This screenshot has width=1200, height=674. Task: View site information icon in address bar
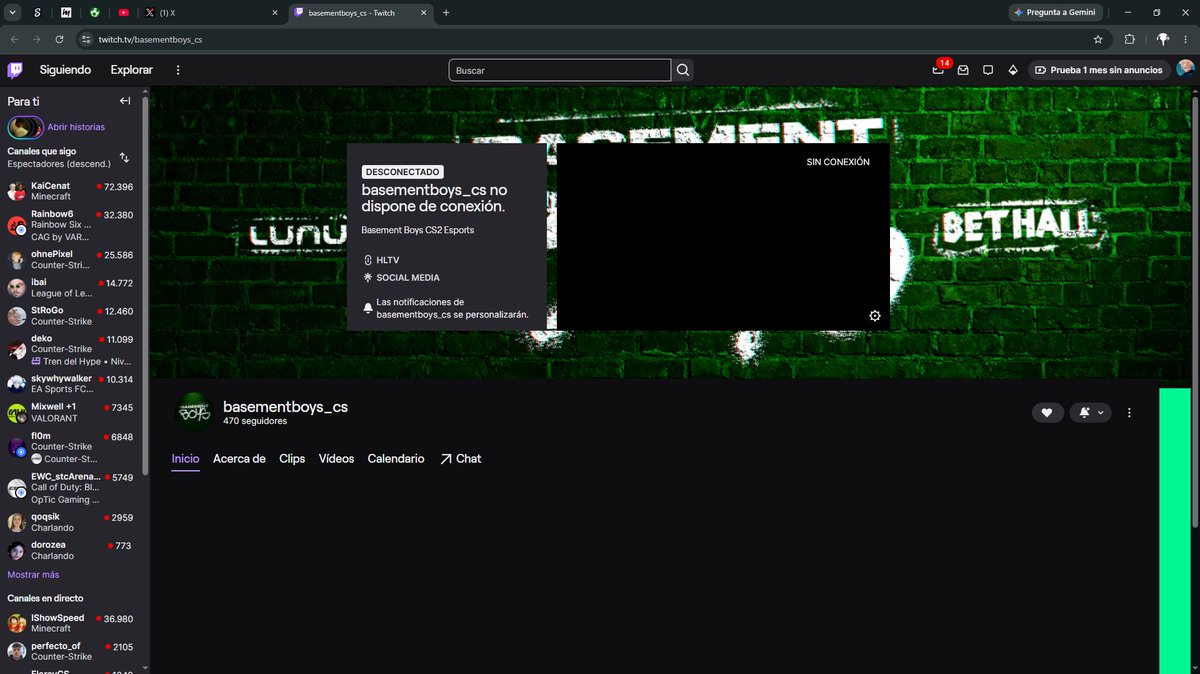(x=86, y=39)
